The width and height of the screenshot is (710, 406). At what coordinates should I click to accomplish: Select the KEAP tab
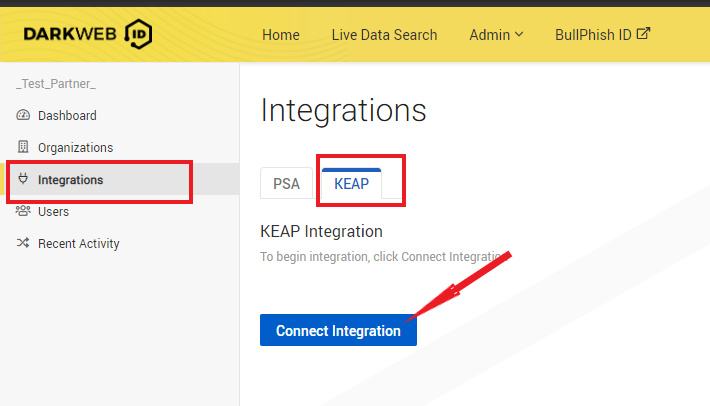[351, 183]
